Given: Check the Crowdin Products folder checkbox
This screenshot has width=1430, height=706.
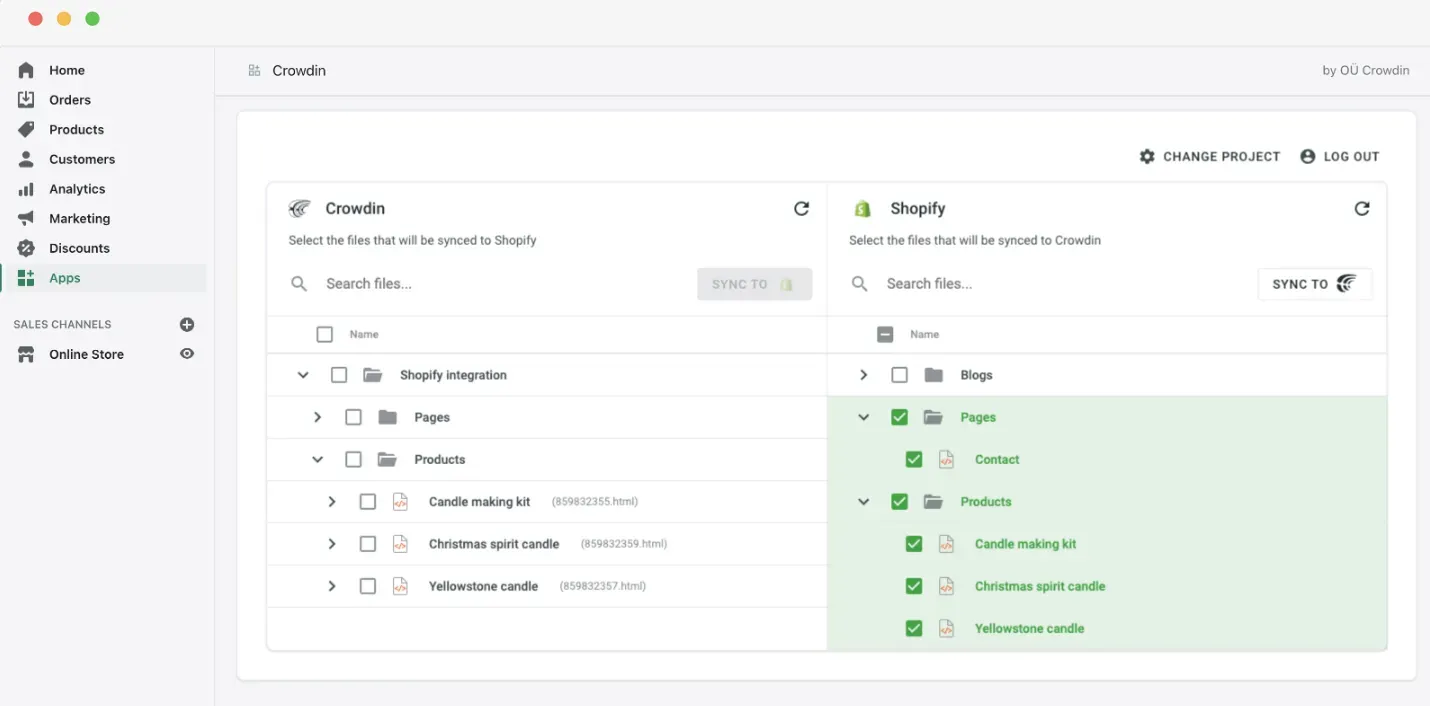Looking at the screenshot, I should point(353,459).
